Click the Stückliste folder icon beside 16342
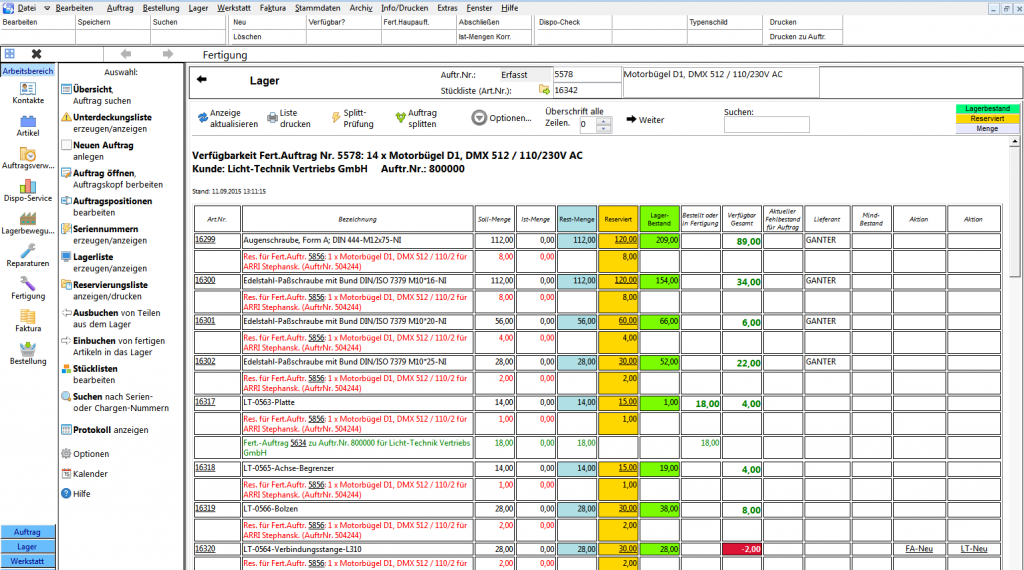The width and height of the screenshot is (1024, 570). click(544, 90)
